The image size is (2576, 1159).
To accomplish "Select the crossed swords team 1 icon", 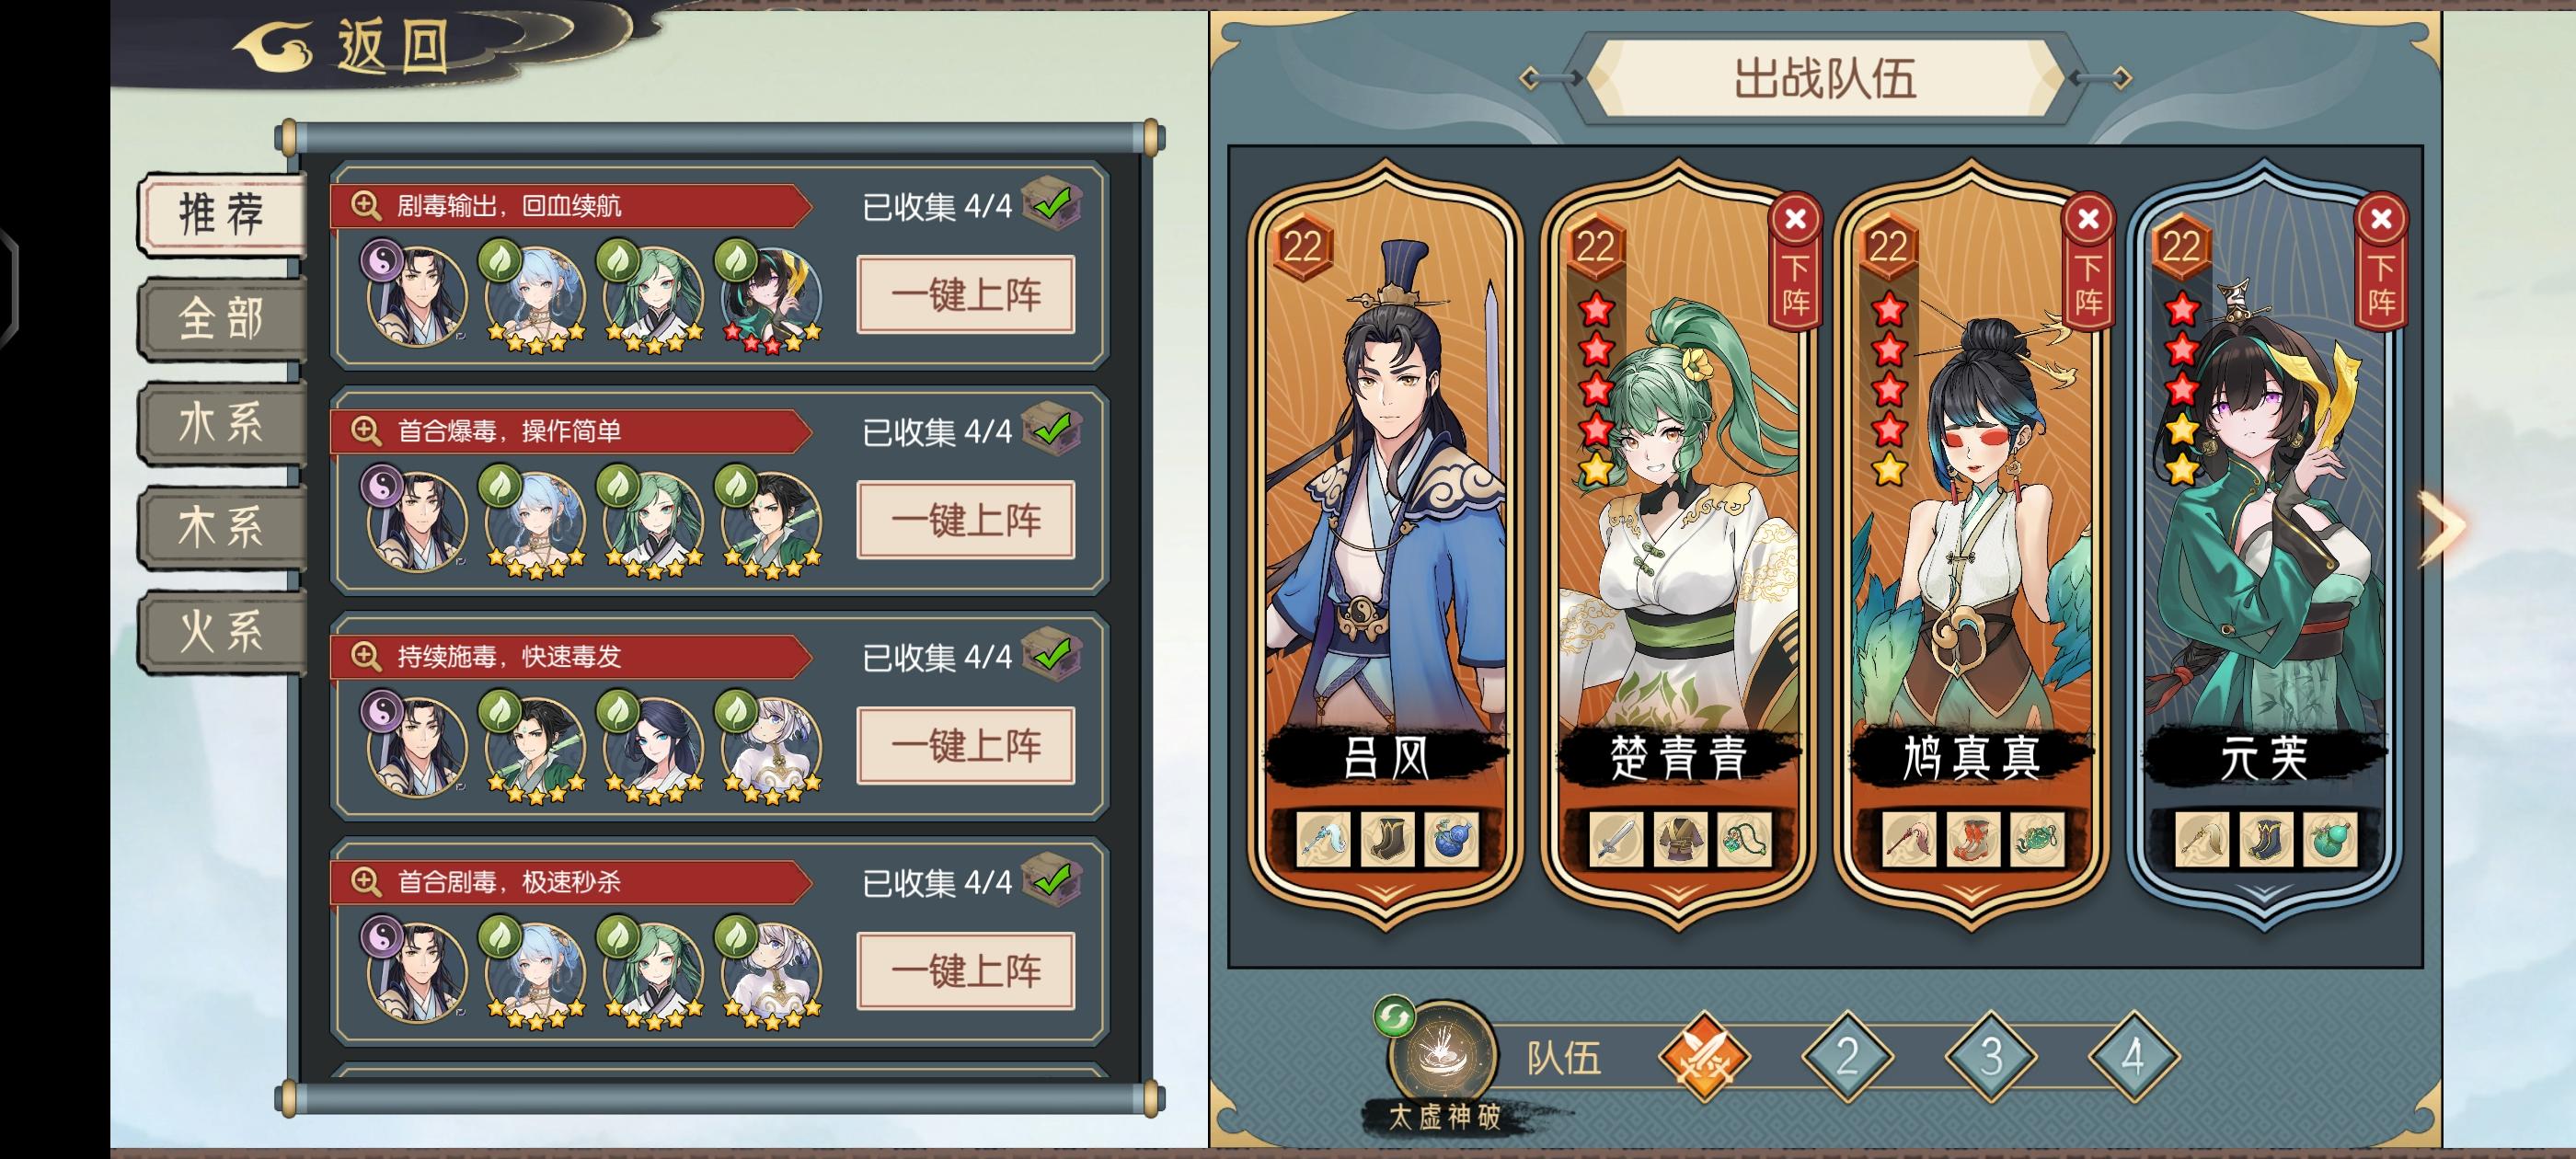I will 1704,1056.
